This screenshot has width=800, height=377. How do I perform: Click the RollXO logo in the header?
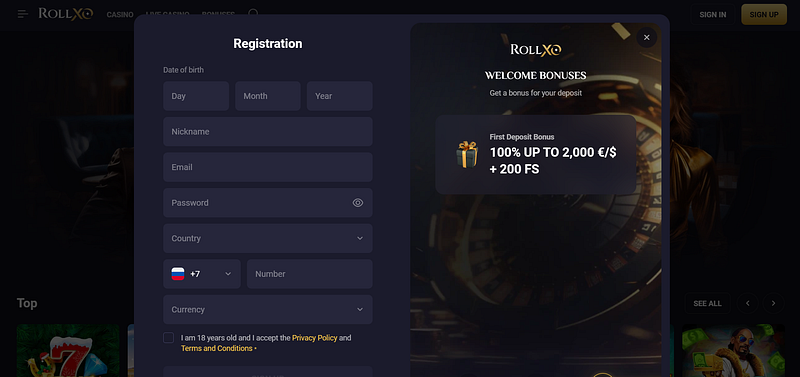66,14
